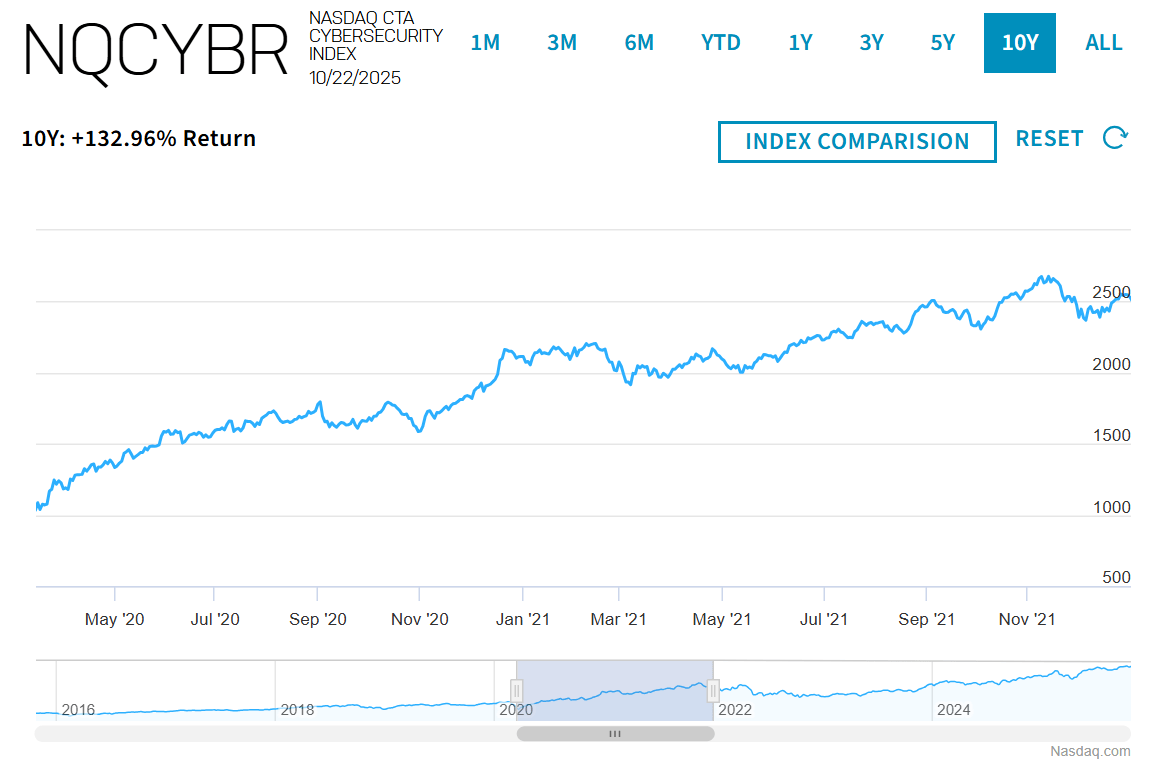Click the Sep '21 axis label

[x=926, y=619]
